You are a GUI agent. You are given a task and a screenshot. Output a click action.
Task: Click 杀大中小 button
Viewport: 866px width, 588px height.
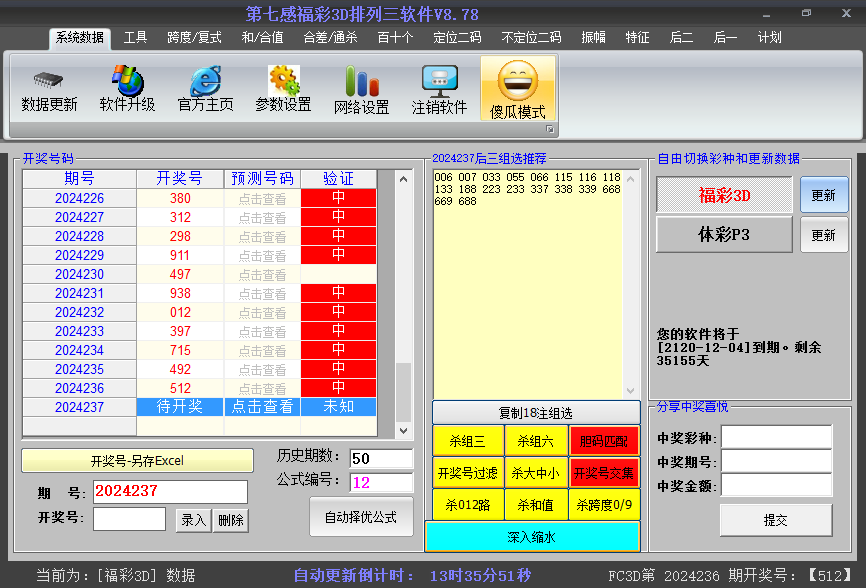536,473
